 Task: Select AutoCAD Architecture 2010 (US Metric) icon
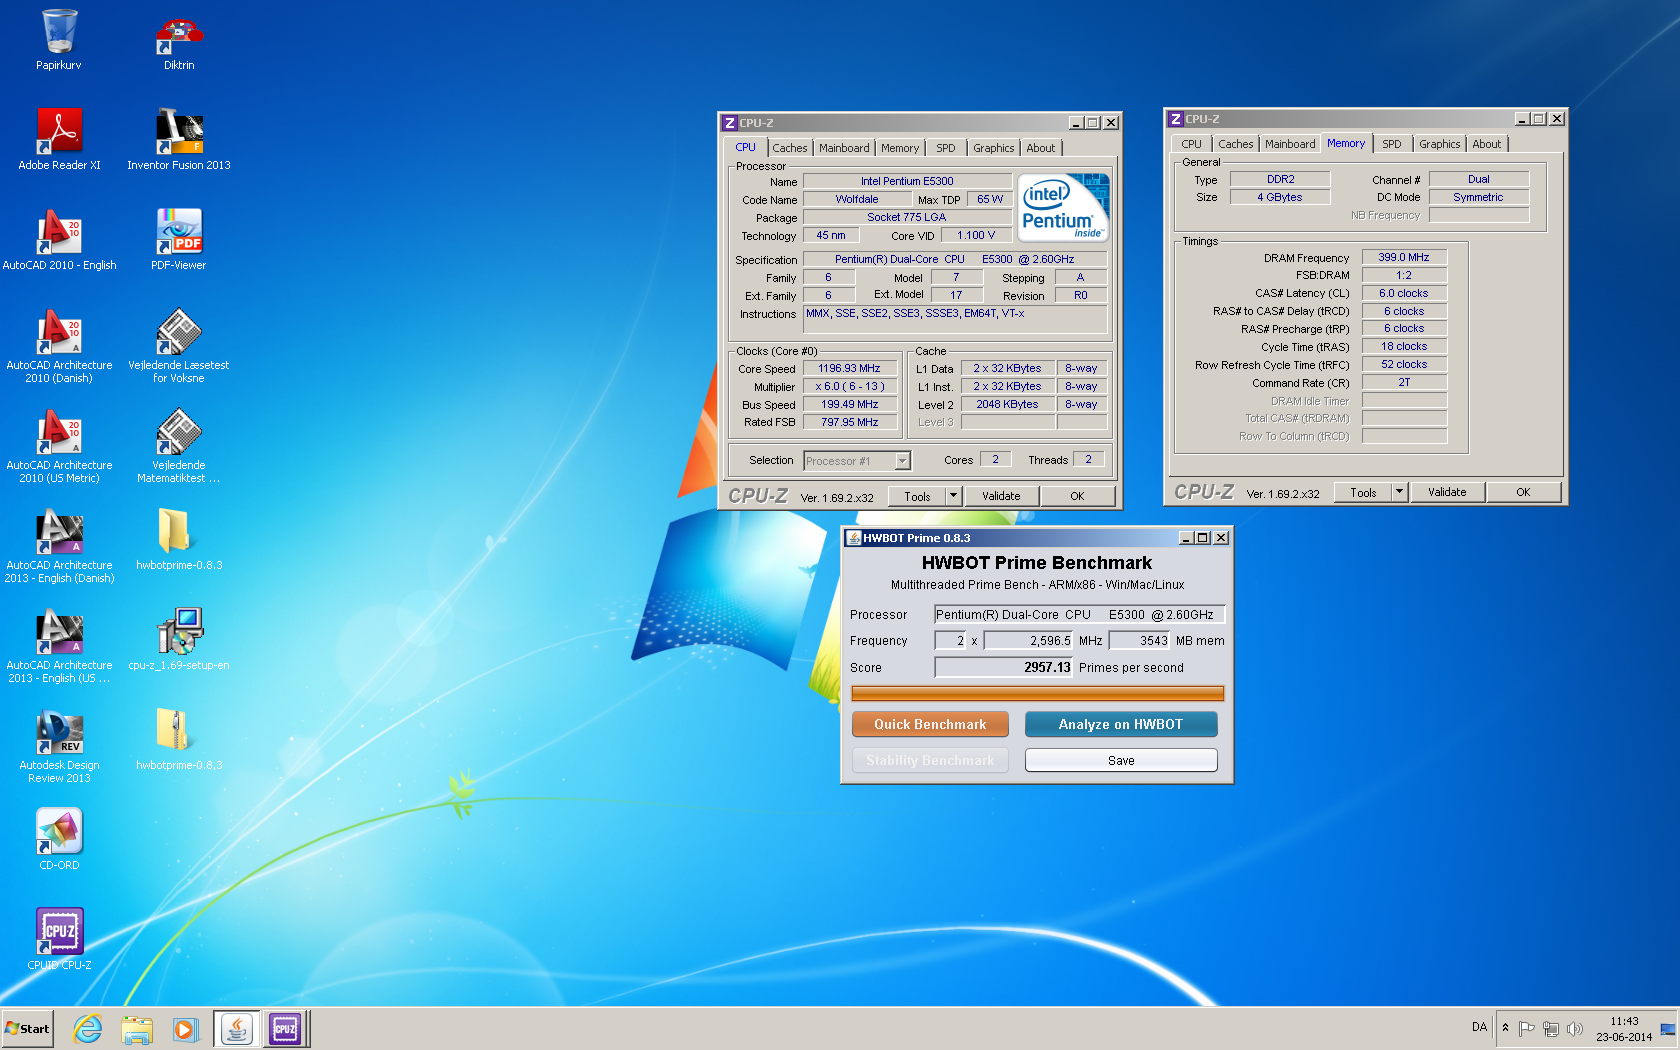pos(59,446)
